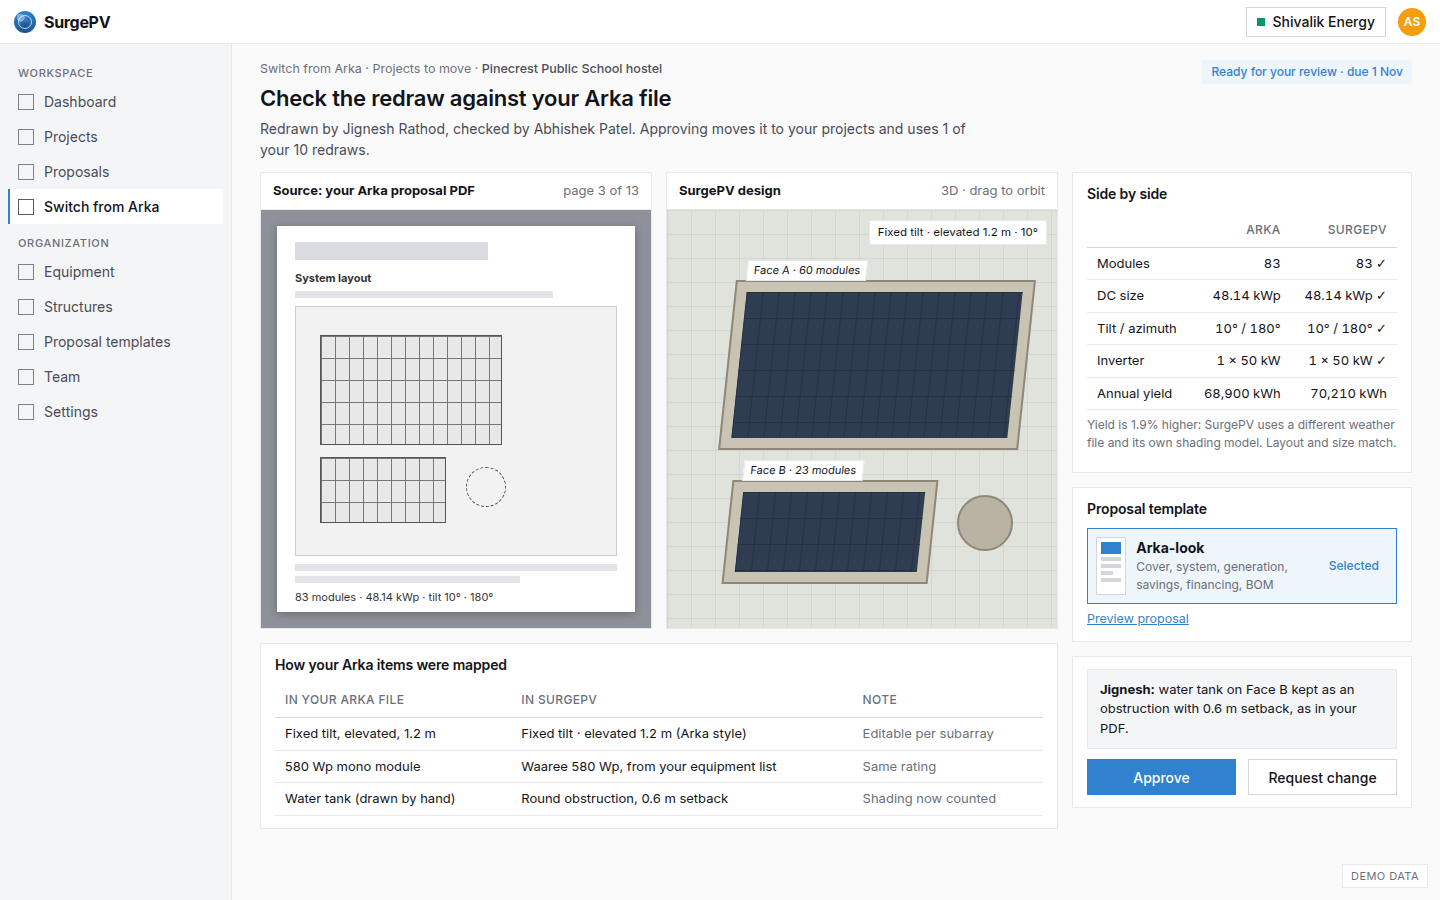Click the Ready for your review status badge

[x=1306, y=72]
